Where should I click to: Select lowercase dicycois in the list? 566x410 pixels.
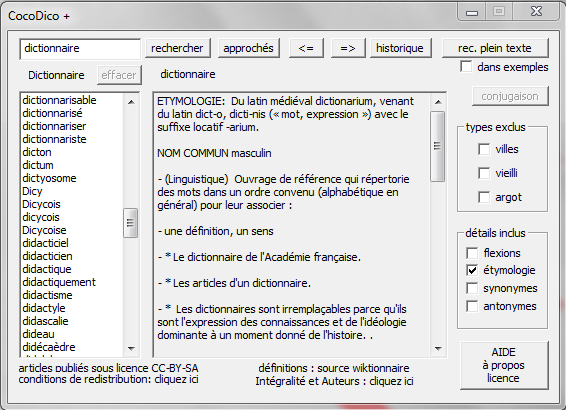pyautogui.click(x=41, y=217)
